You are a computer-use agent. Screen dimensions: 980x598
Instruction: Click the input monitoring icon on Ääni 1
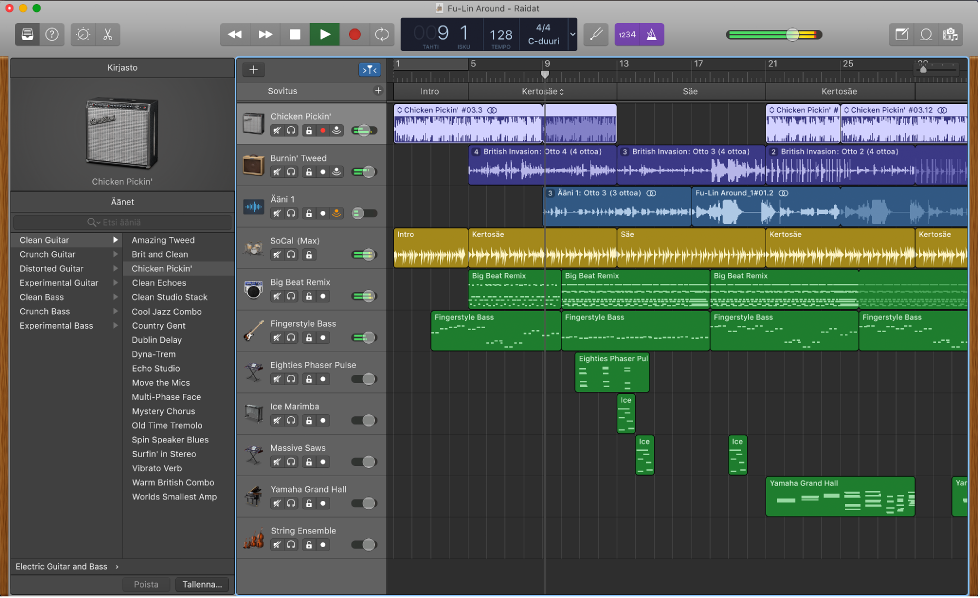336,212
